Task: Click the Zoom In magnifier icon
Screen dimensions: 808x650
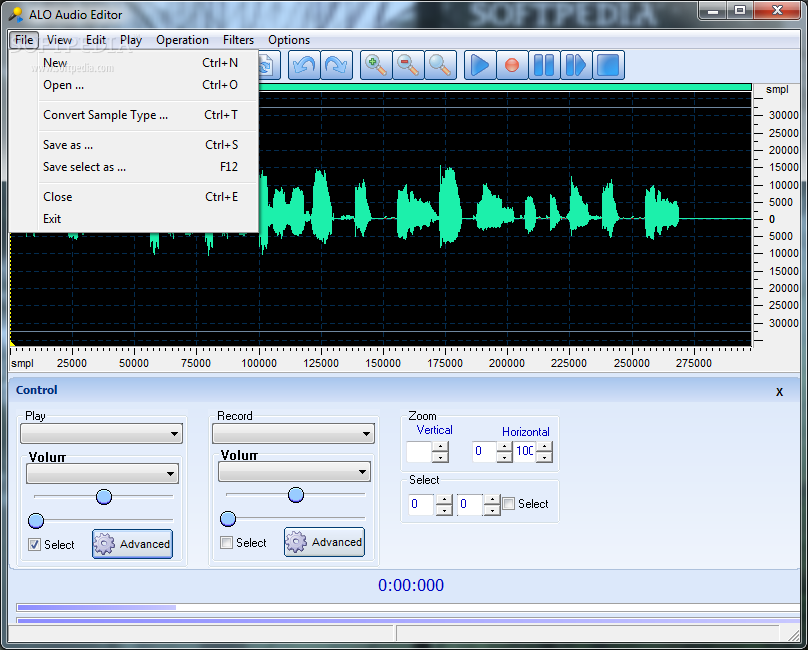Action: click(376, 66)
